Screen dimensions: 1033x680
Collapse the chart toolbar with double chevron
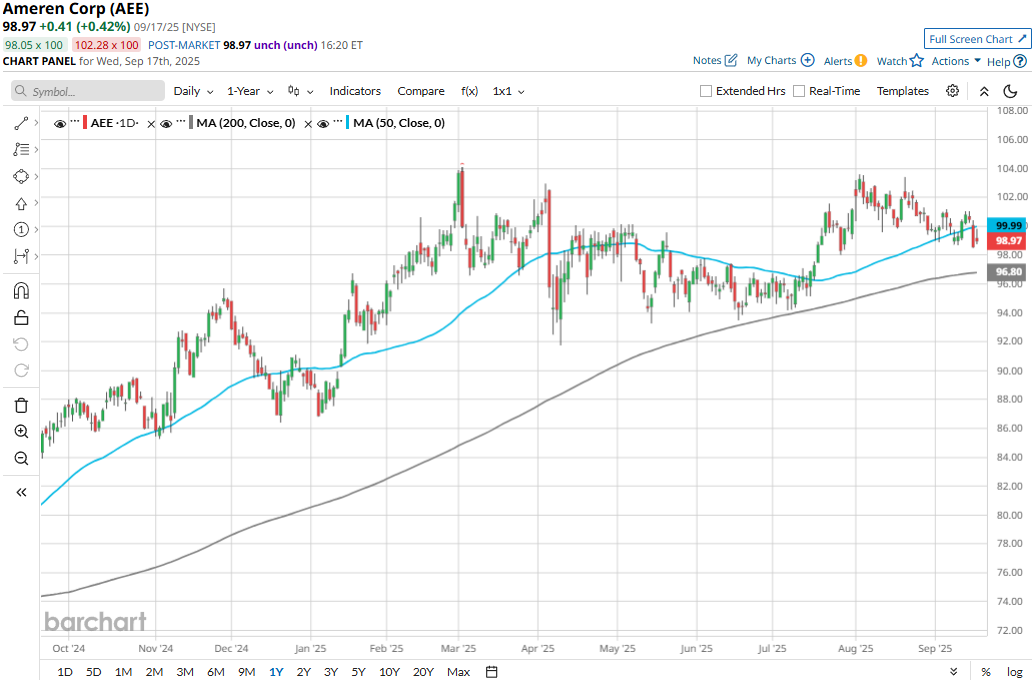pos(984,91)
